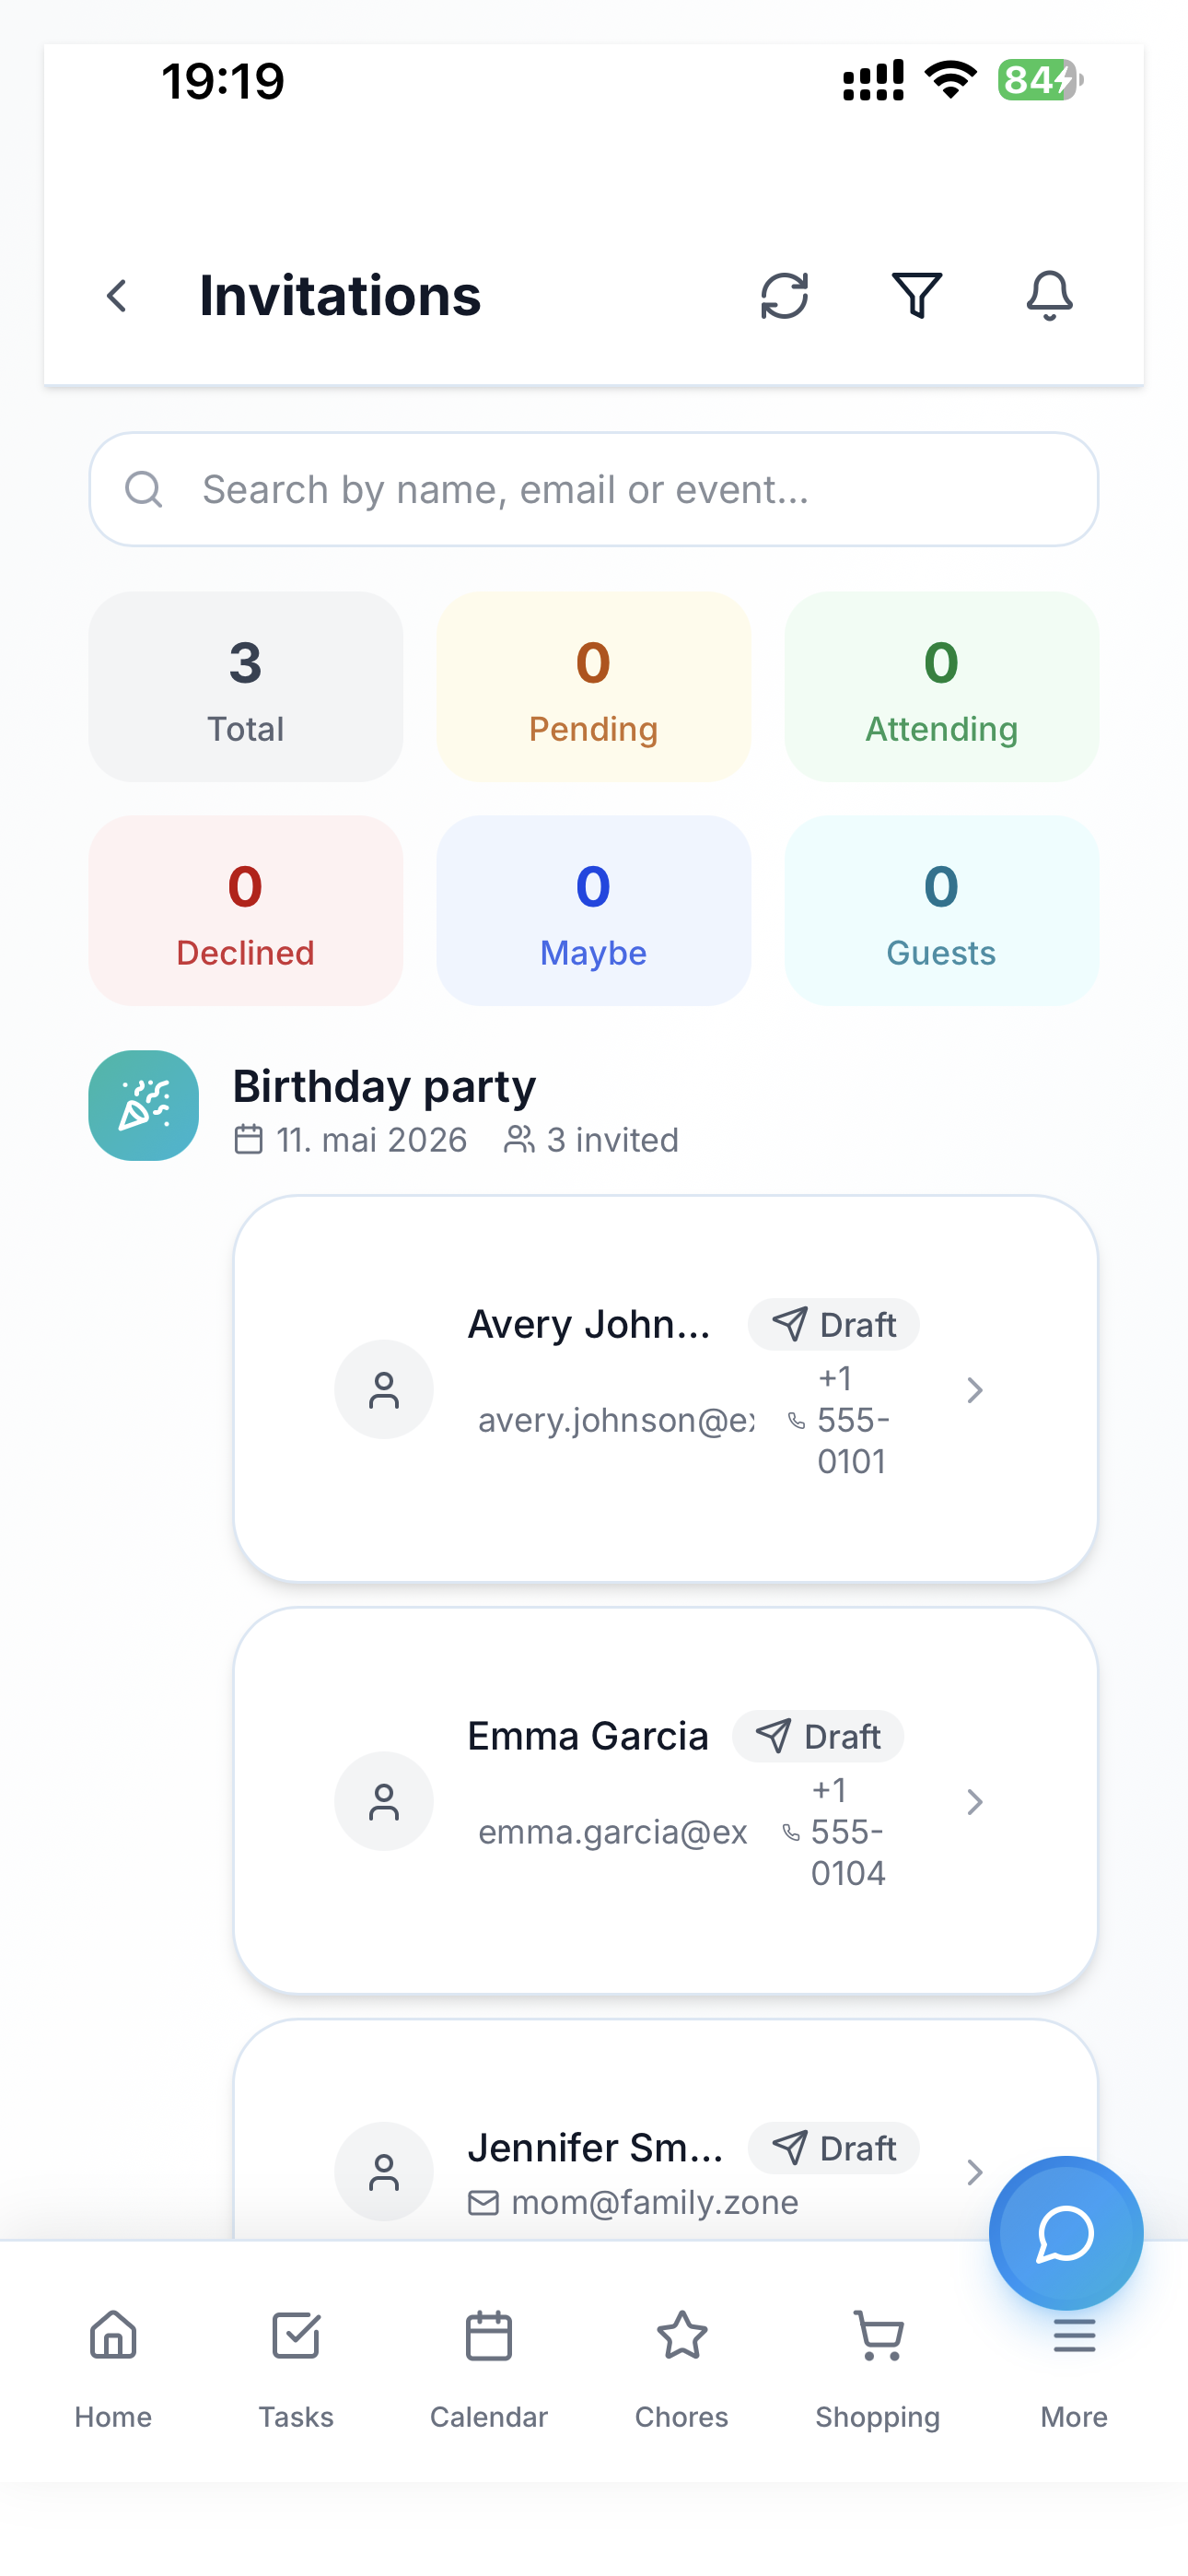Tap the back arrow beside Invitations

(x=117, y=296)
